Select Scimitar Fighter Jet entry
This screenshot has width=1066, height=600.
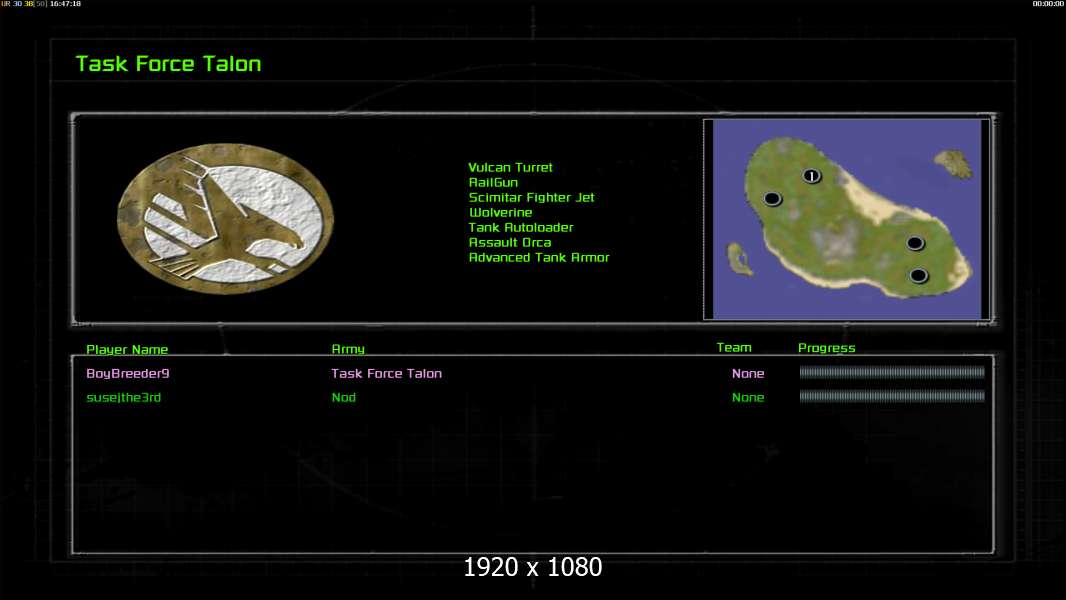(532, 197)
